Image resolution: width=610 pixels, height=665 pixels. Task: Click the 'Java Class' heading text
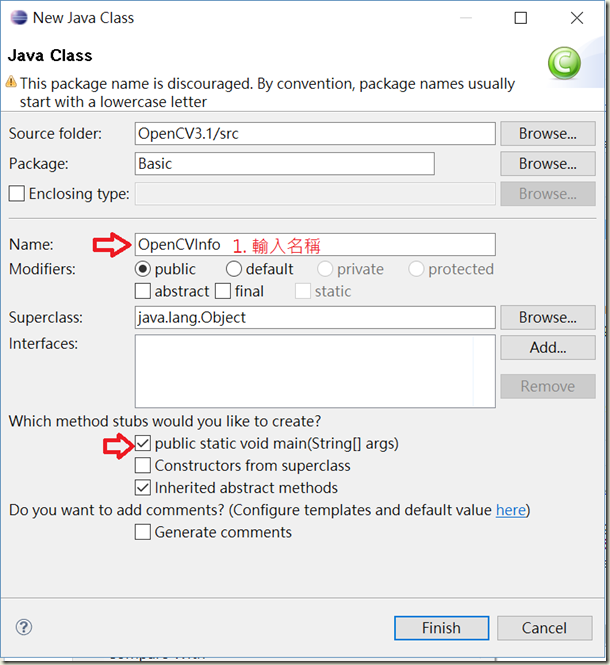tap(50, 56)
